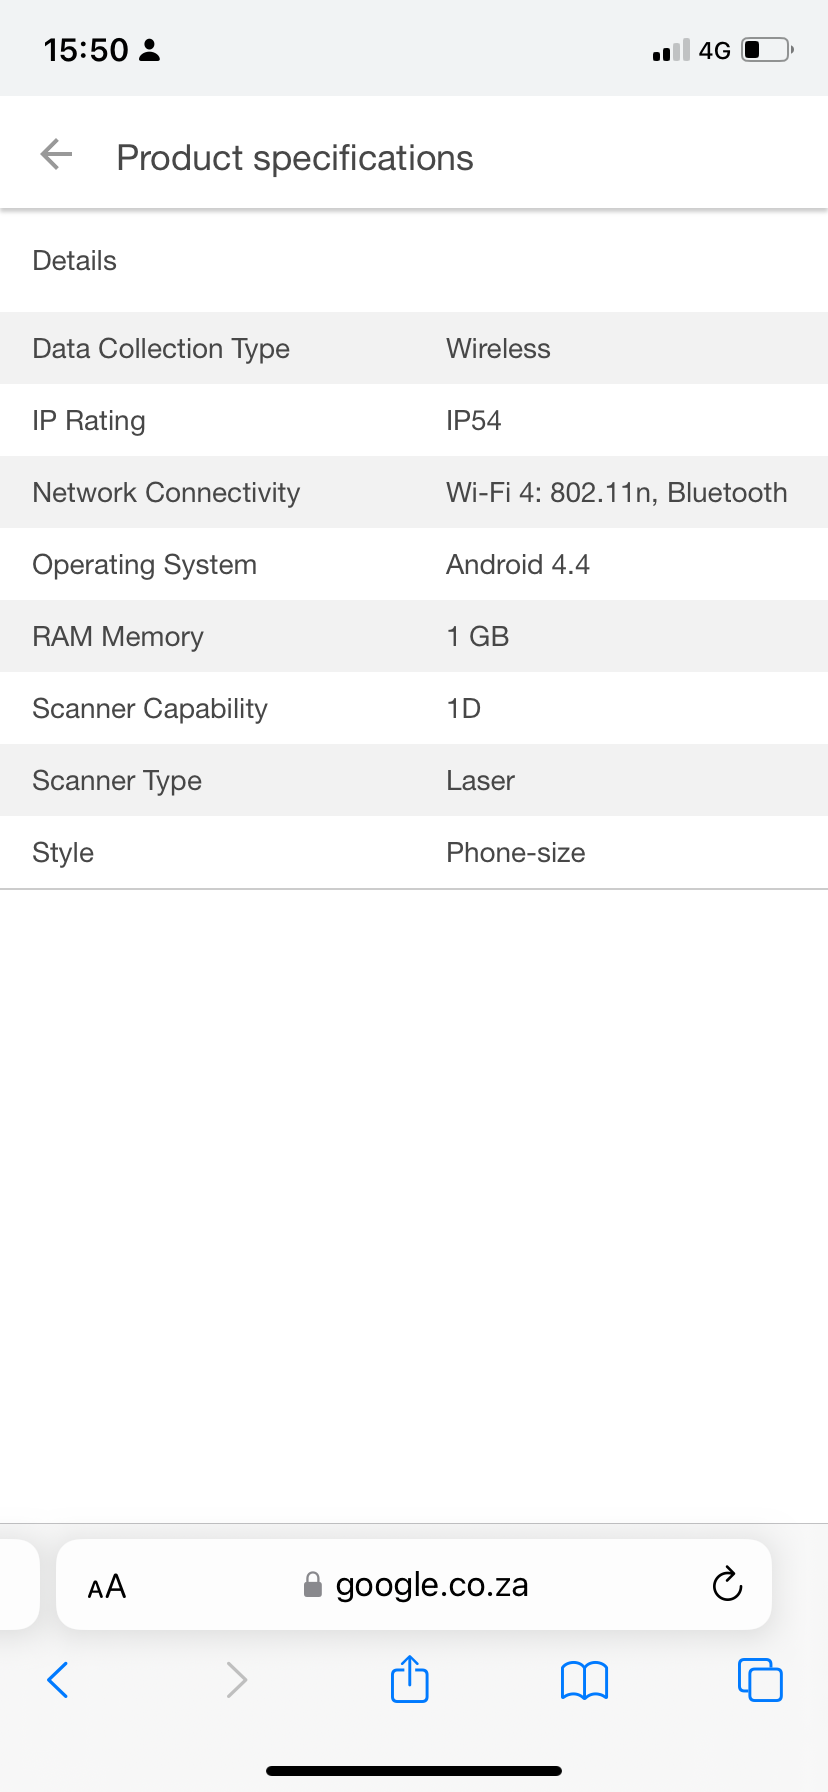Screen dimensions: 828x1792
Task: Tap the Details section heading
Action: click(x=75, y=261)
